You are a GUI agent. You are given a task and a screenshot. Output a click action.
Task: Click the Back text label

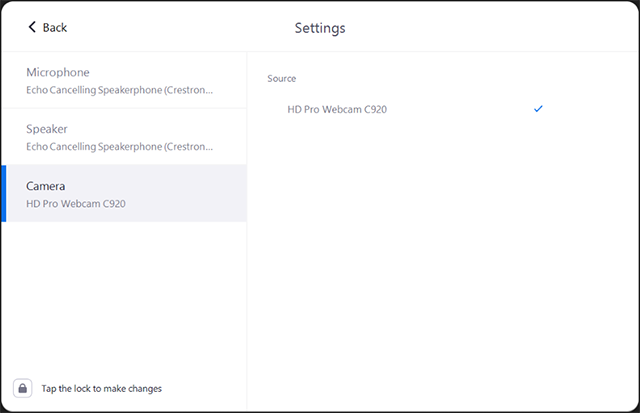[55, 27]
